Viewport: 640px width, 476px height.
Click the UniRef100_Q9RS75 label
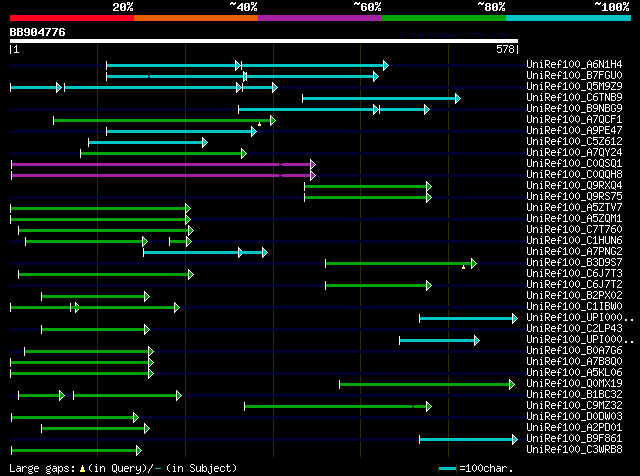pos(574,197)
